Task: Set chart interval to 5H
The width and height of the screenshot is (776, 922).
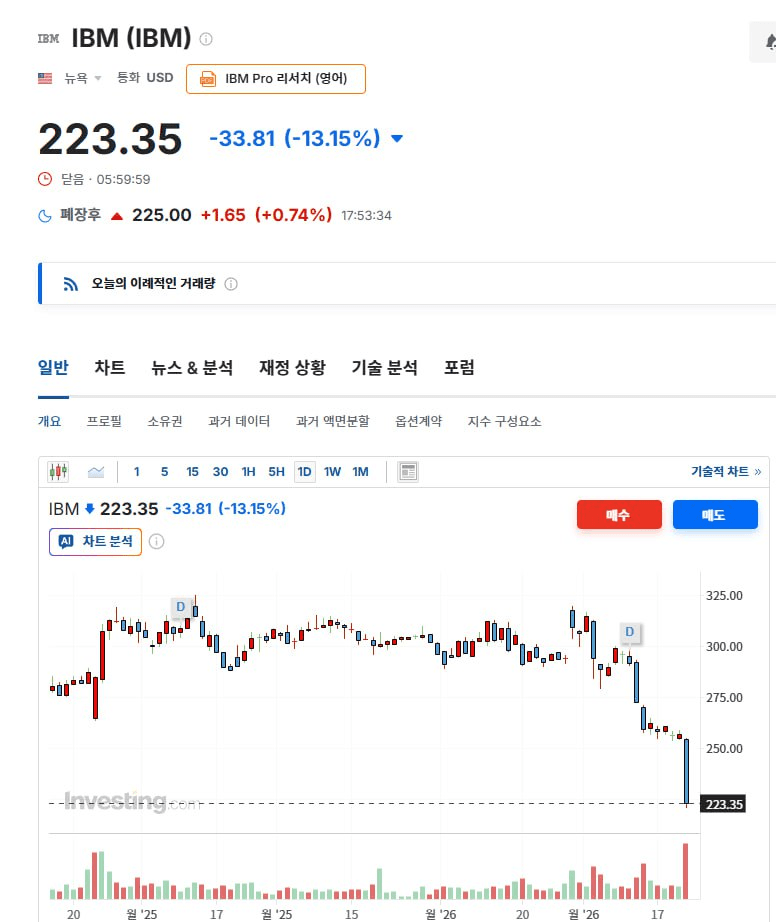Action: click(x=276, y=472)
